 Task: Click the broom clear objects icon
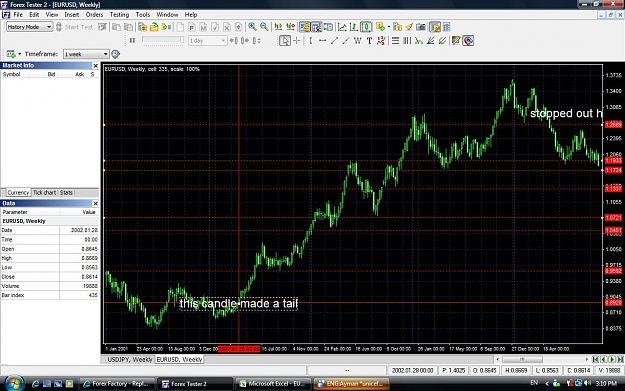coord(409,27)
